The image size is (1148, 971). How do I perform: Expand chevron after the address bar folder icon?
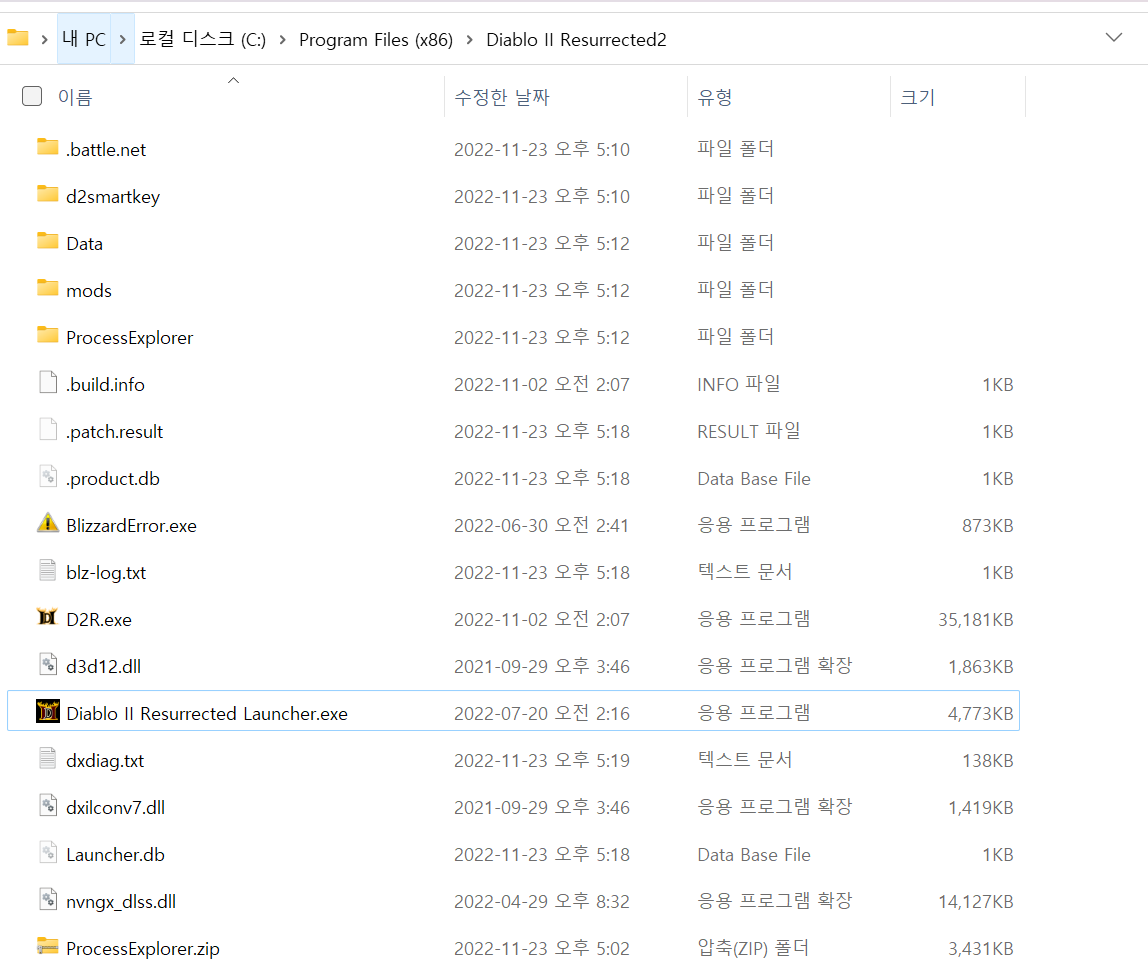click(45, 40)
